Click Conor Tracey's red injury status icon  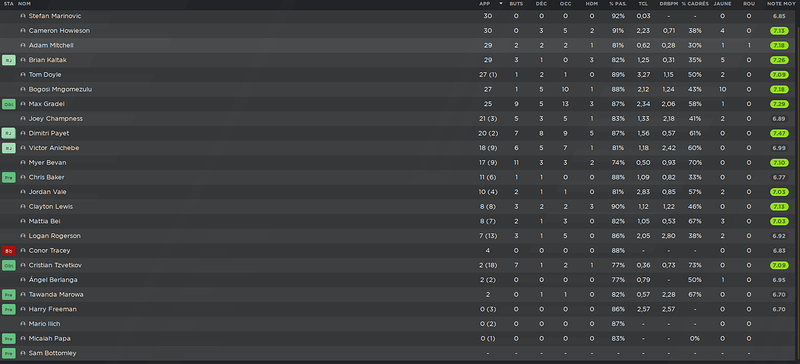point(9,251)
